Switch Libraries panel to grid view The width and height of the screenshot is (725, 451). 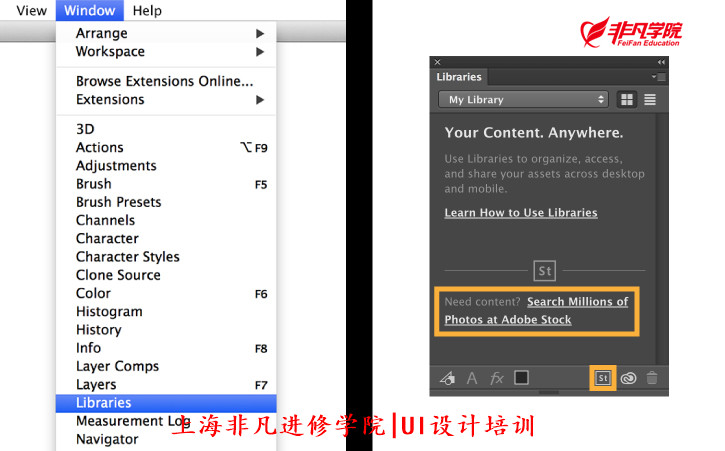[x=627, y=99]
